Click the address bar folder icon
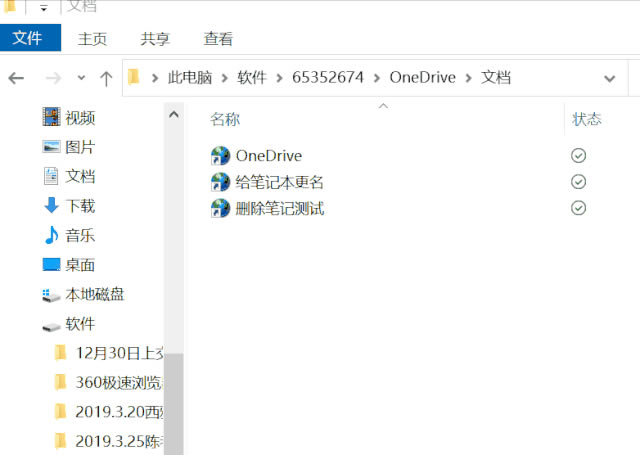Viewport: 640px width, 455px height. pyautogui.click(x=134, y=77)
